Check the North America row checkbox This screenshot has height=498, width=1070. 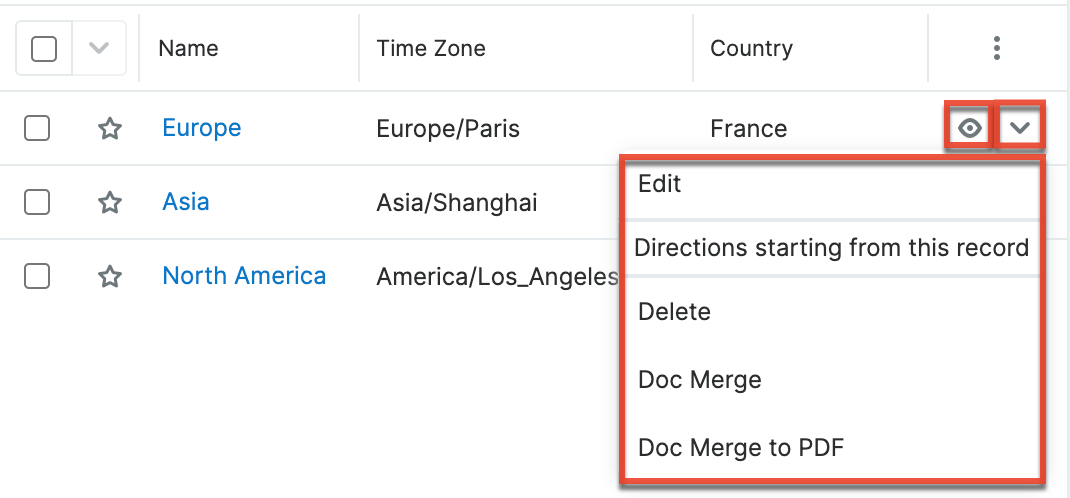tap(37, 276)
